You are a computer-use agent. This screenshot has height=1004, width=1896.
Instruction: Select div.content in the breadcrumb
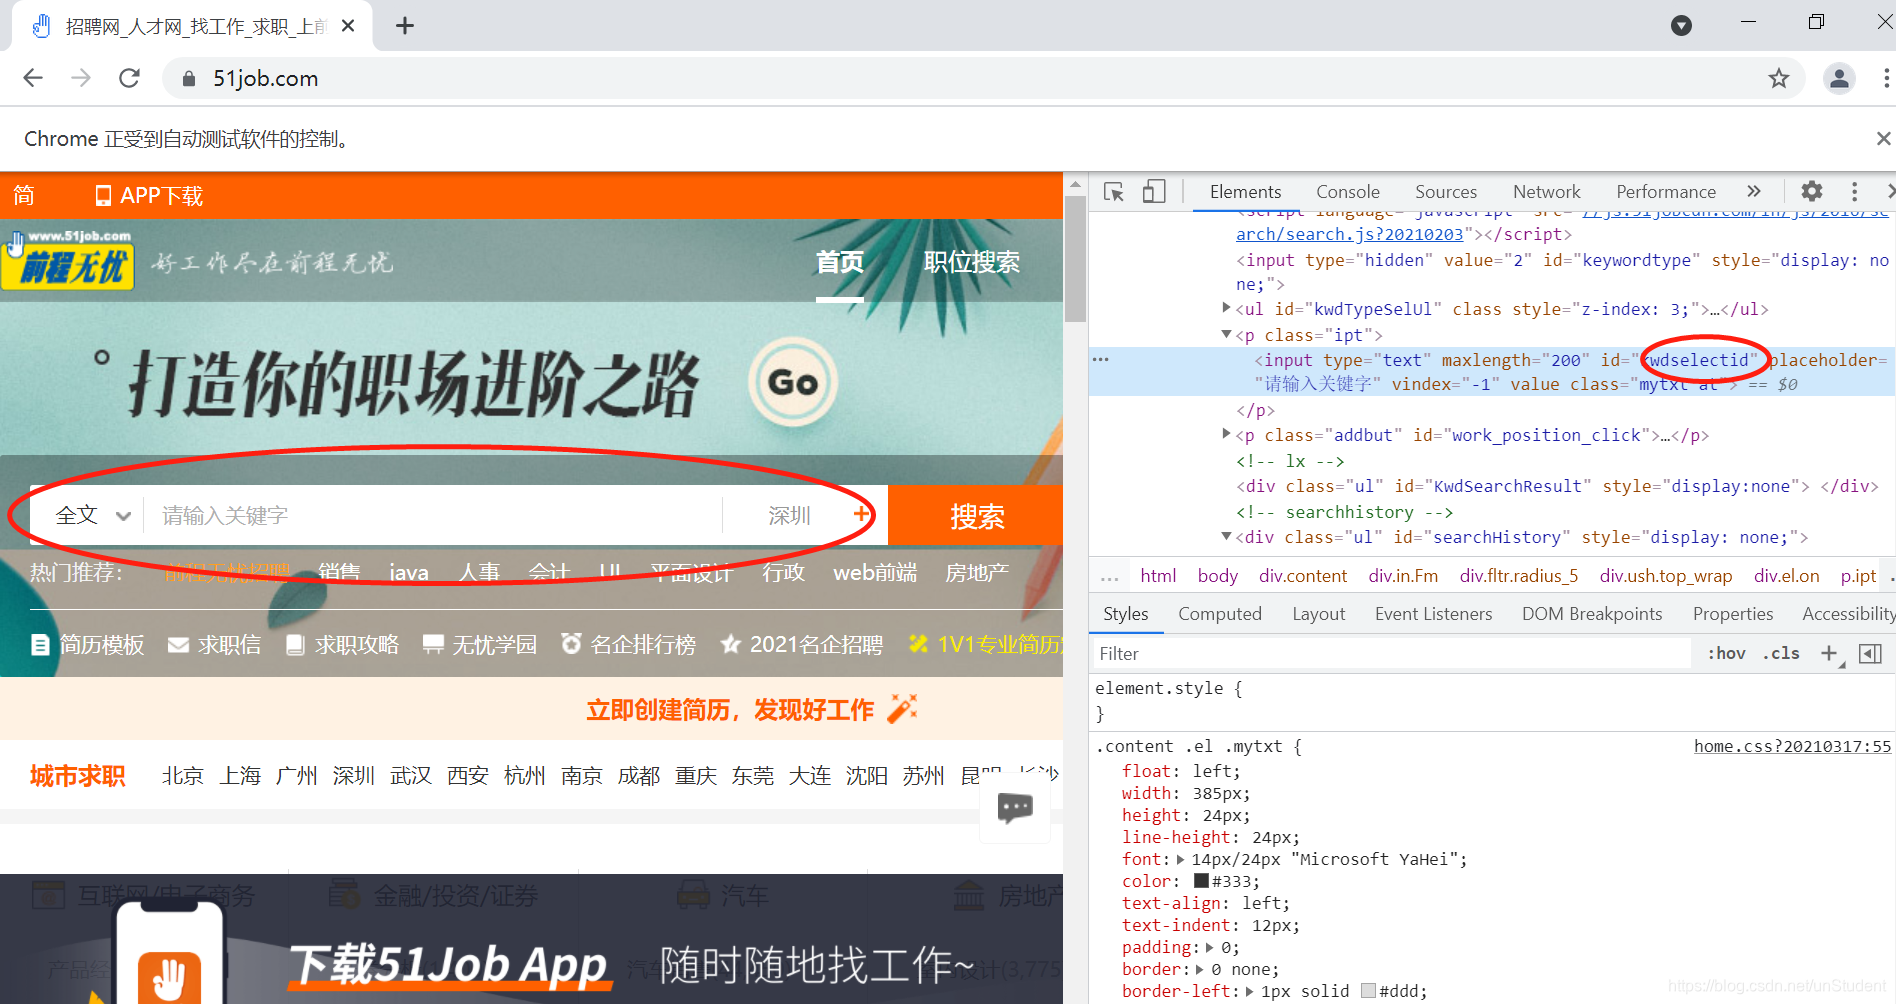[1303, 576]
